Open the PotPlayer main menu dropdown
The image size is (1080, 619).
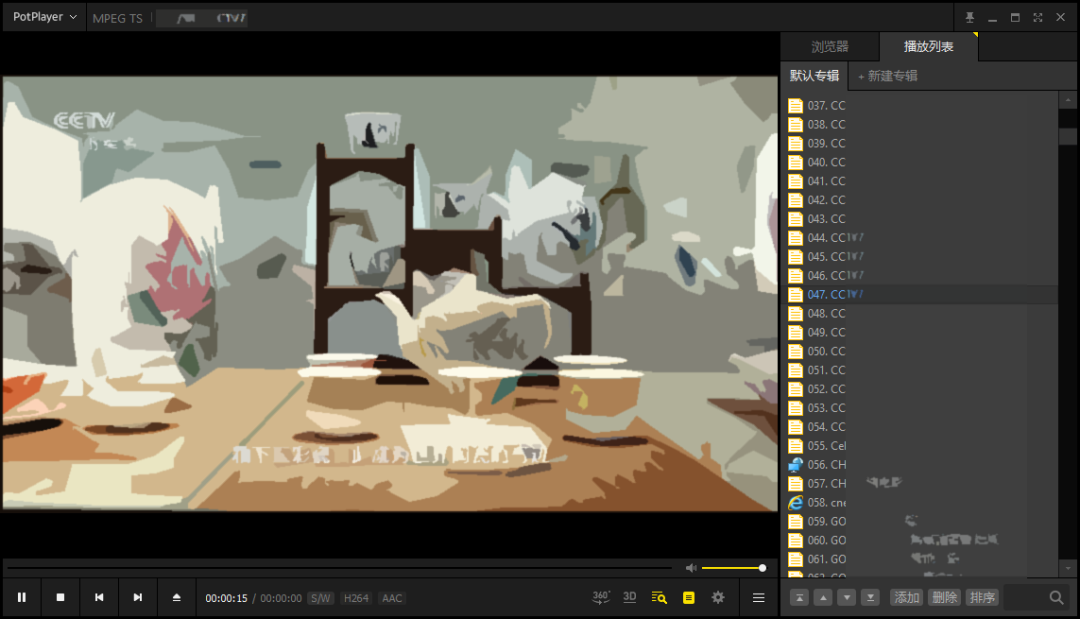coord(44,17)
